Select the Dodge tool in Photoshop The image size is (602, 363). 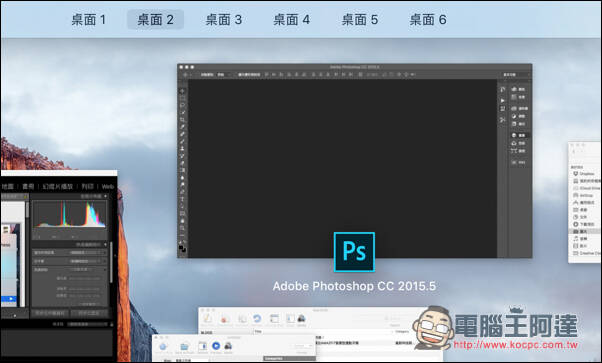[x=182, y=185]
